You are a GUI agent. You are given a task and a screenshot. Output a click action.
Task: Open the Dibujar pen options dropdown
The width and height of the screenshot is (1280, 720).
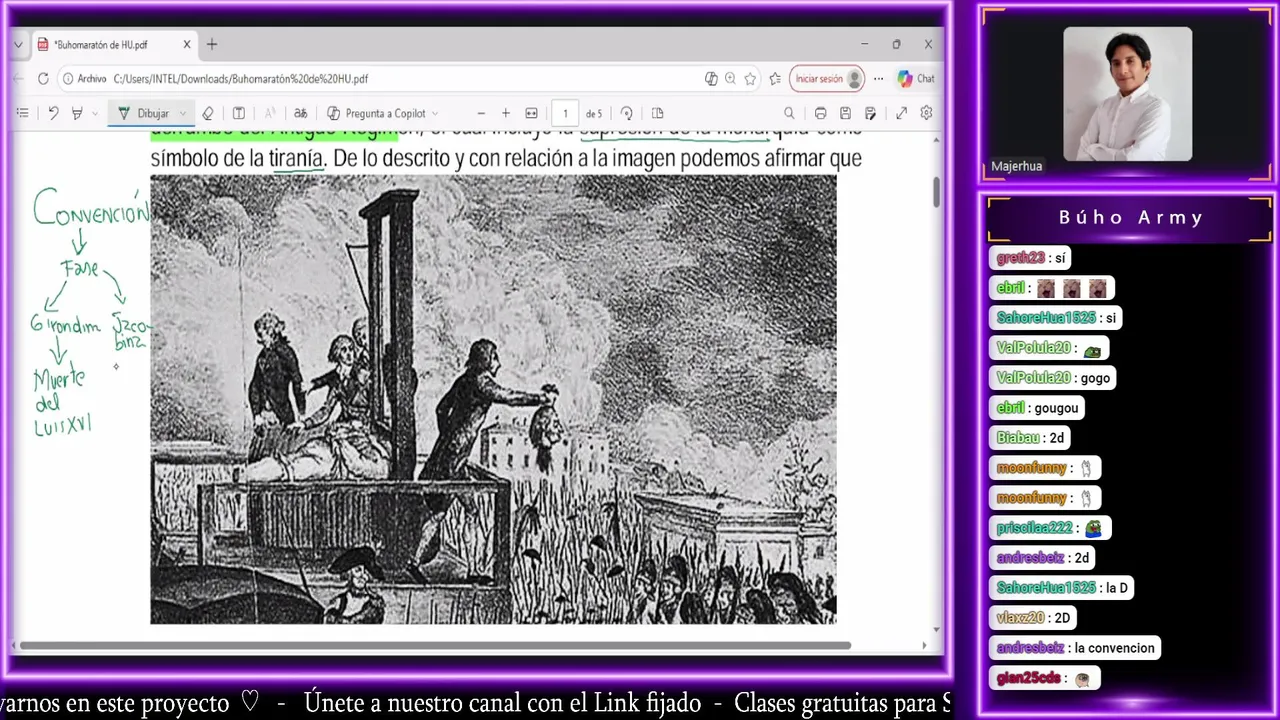(182, 113)
